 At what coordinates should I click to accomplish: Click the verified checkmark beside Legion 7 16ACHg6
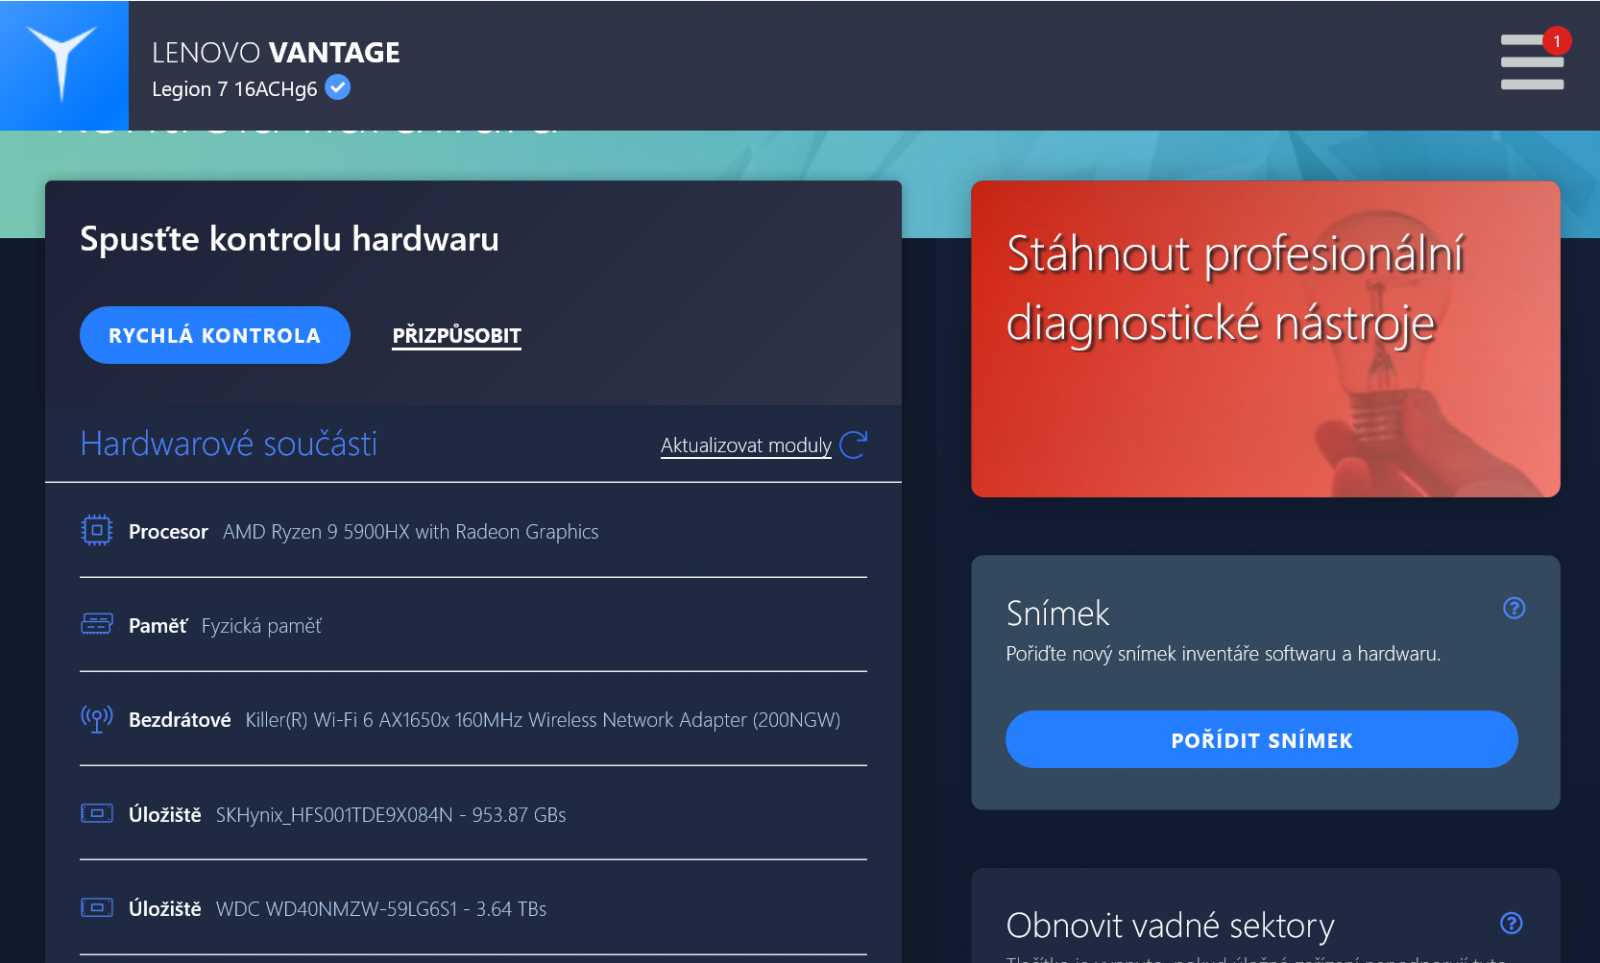pyautogui.click(x=338, y=88)
